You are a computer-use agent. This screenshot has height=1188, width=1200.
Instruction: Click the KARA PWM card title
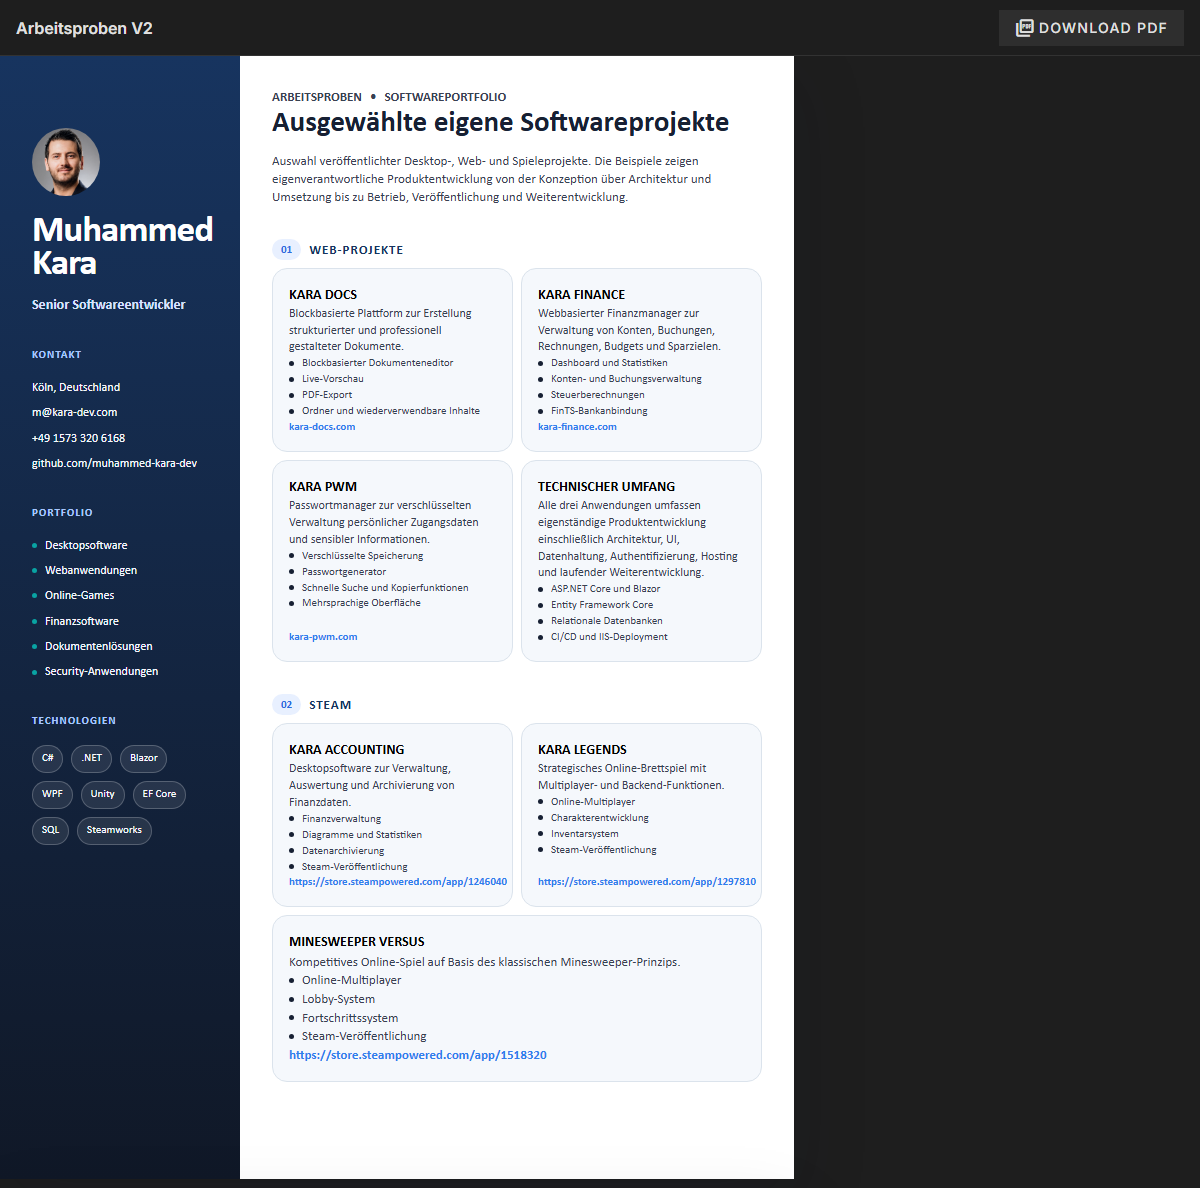pos(323,487)
